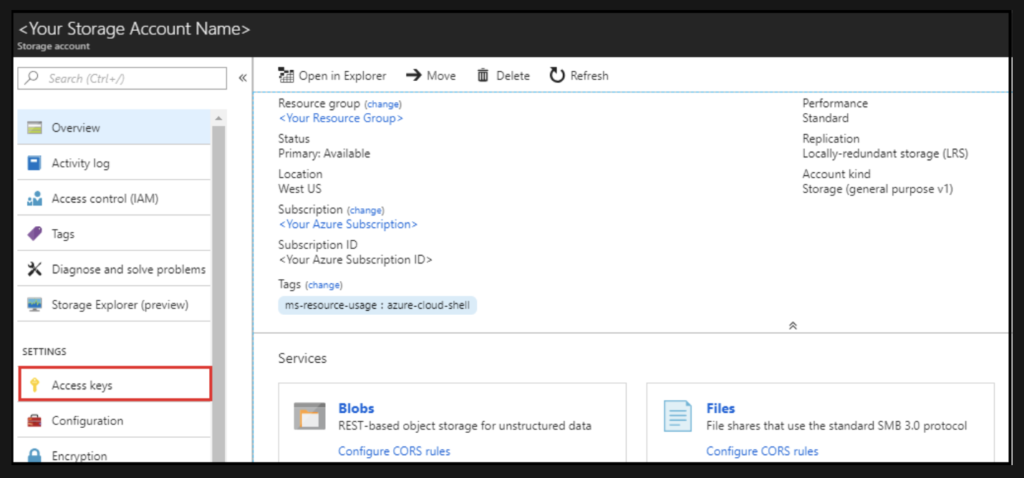Click Storage (general purpose v1) value
Viewport: 1024px width, 478px height.
(878, 189)
